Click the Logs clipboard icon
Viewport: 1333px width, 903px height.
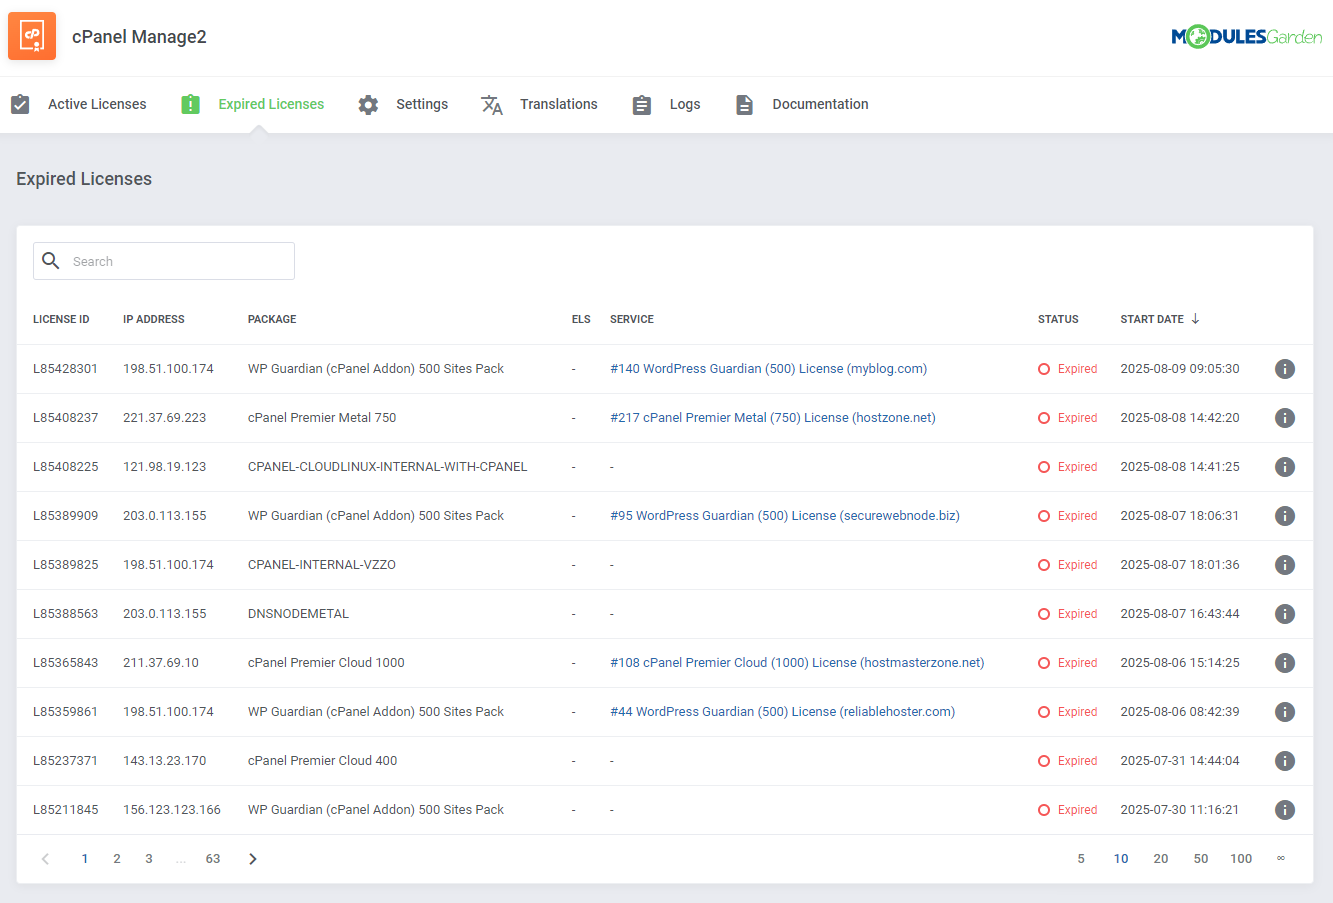(x=641, y=103)
